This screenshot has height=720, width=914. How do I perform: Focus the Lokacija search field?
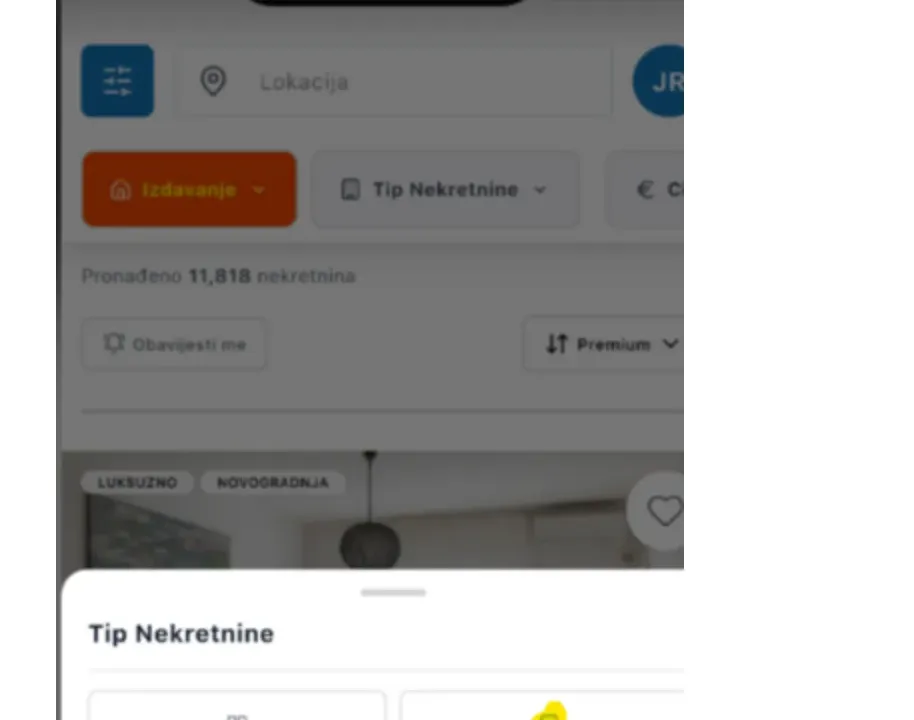pos(395,82)
